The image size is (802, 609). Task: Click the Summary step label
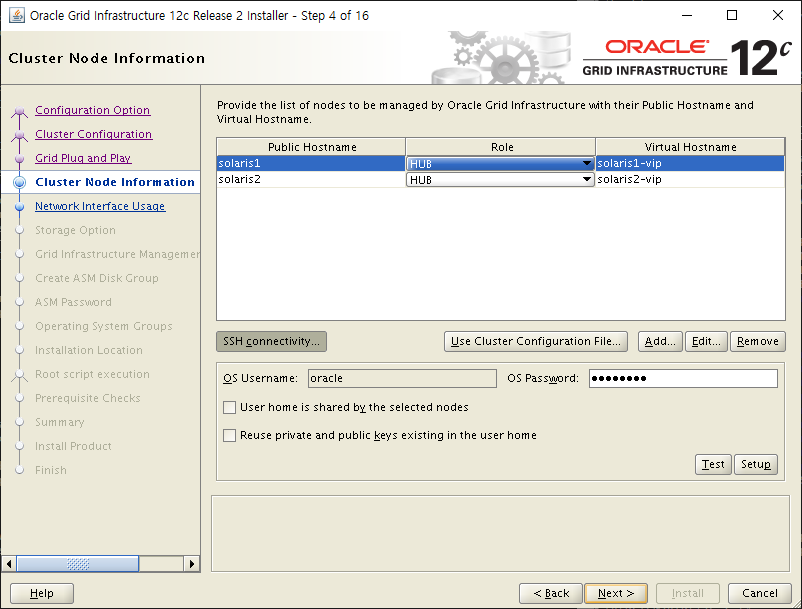[60, 423]
